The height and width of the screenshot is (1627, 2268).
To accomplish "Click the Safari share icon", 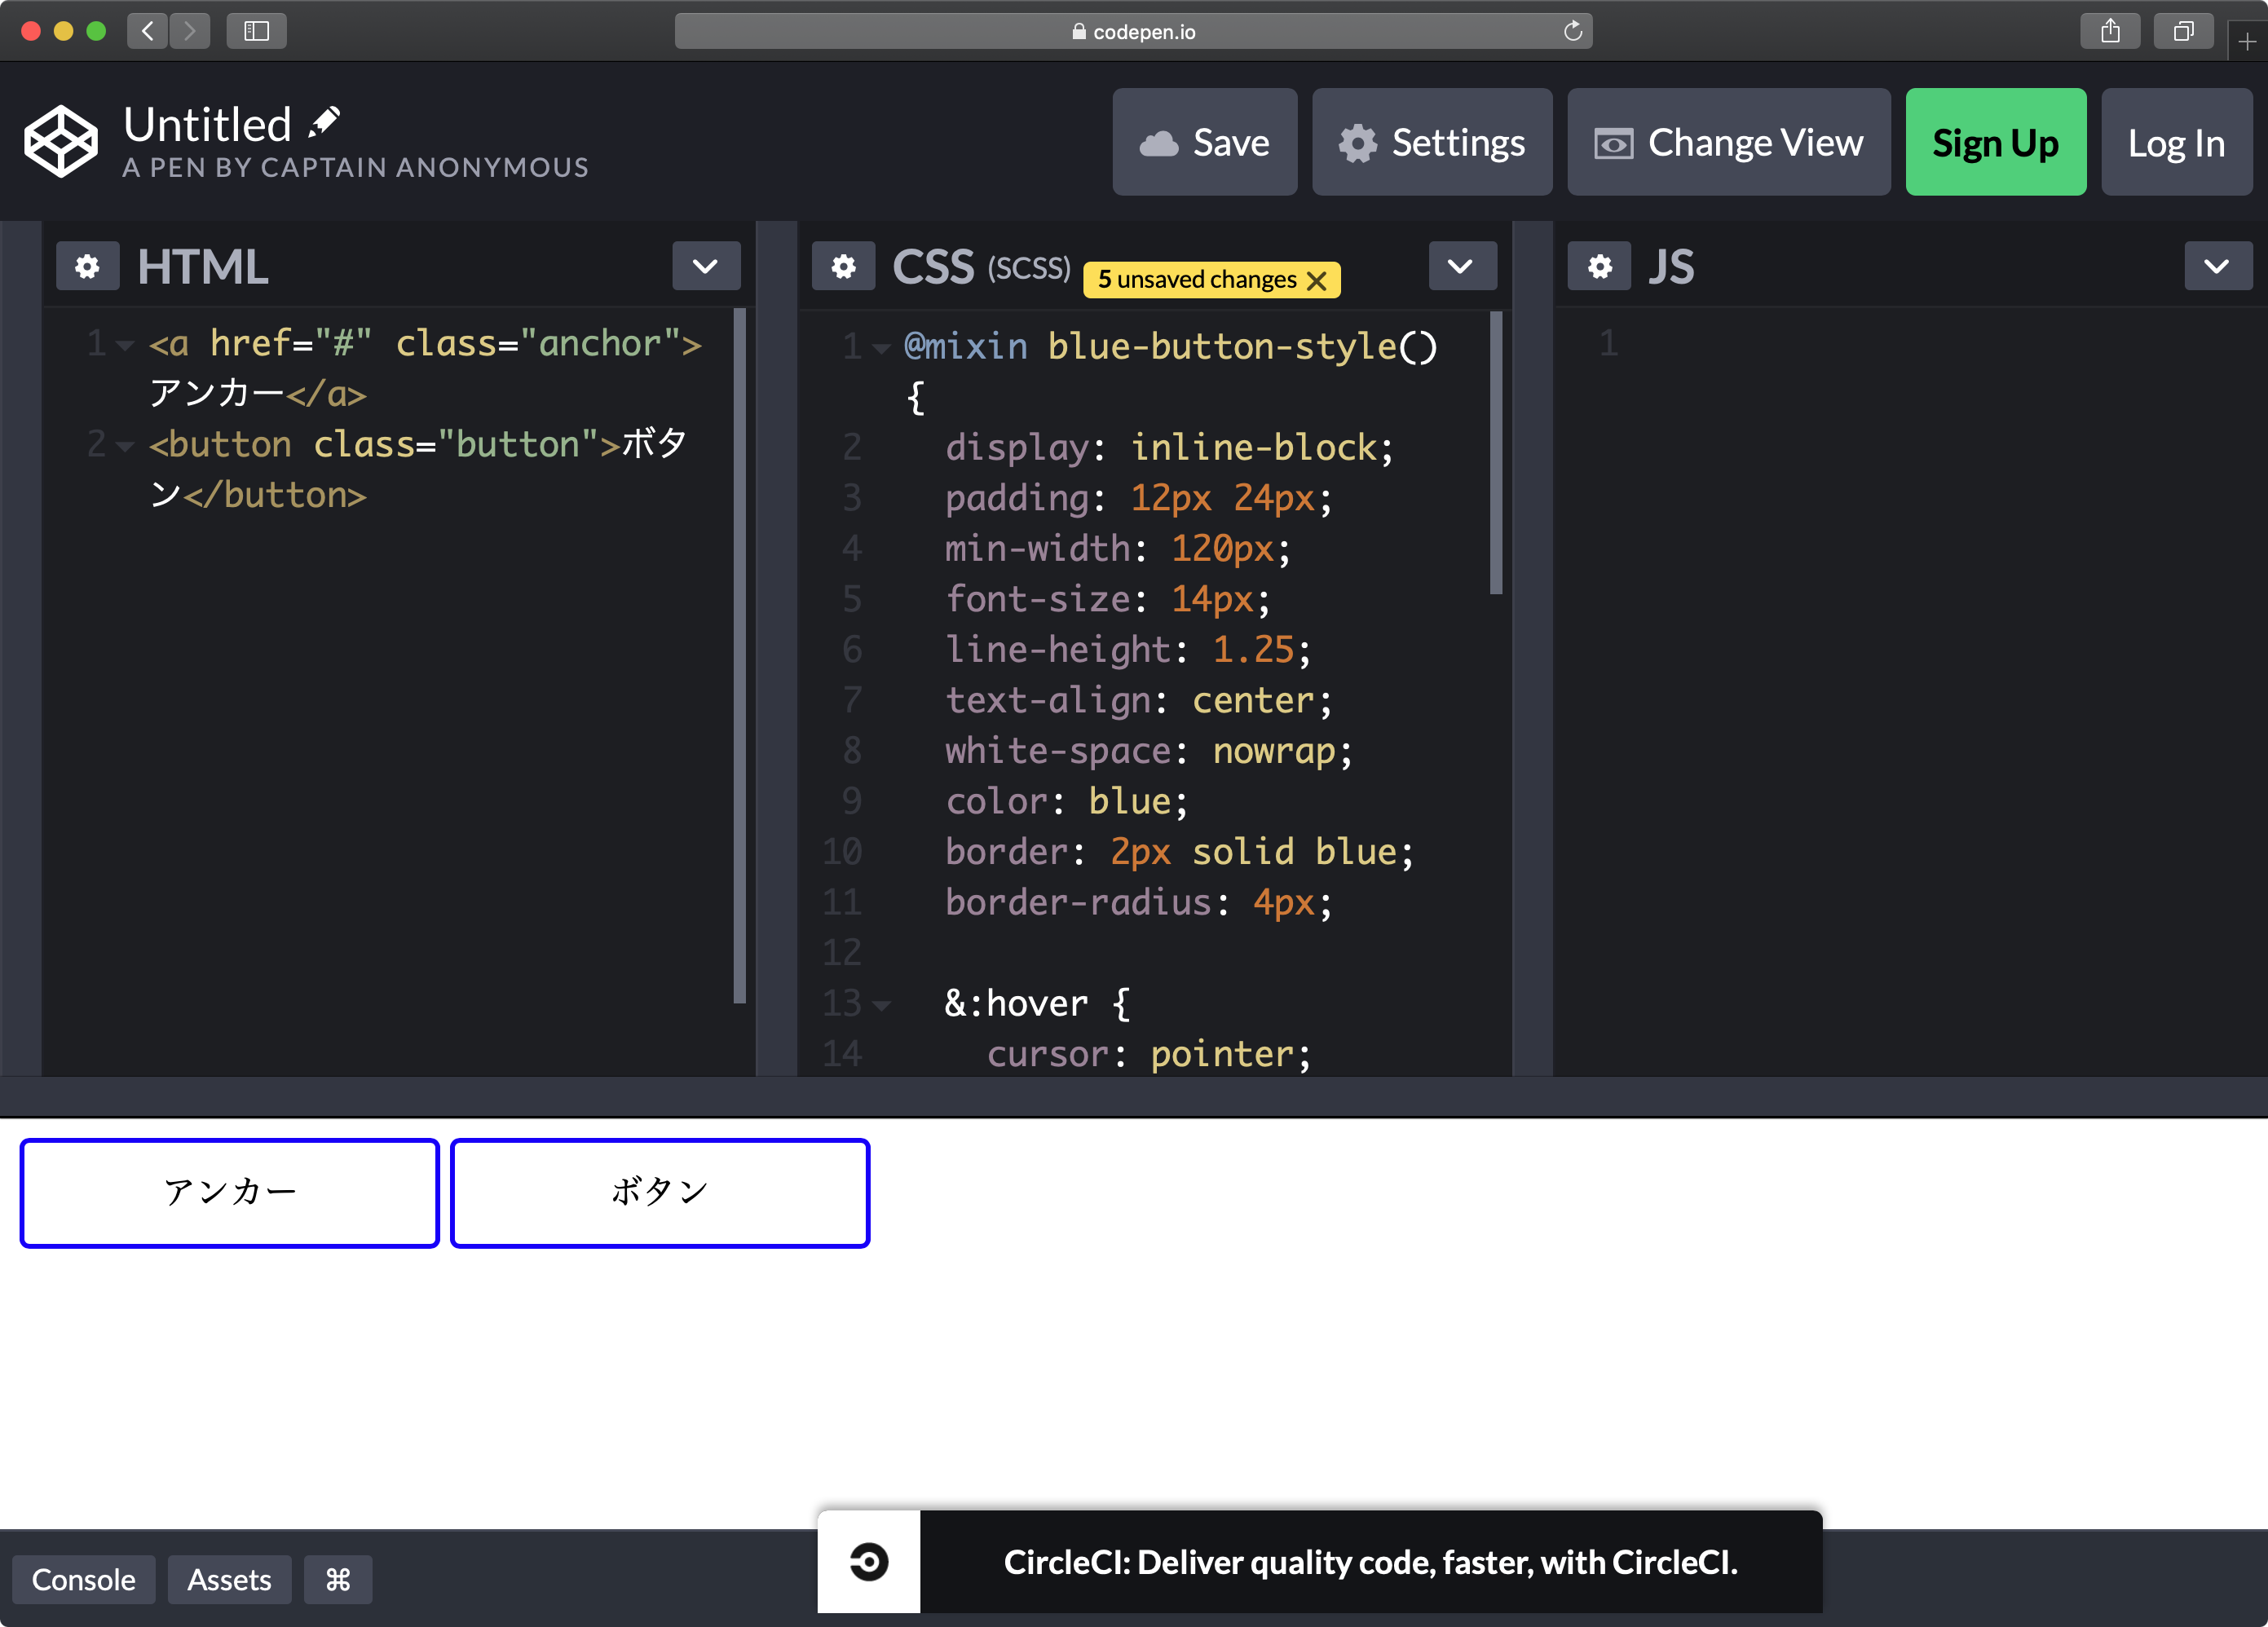I will click(2110, 30).
